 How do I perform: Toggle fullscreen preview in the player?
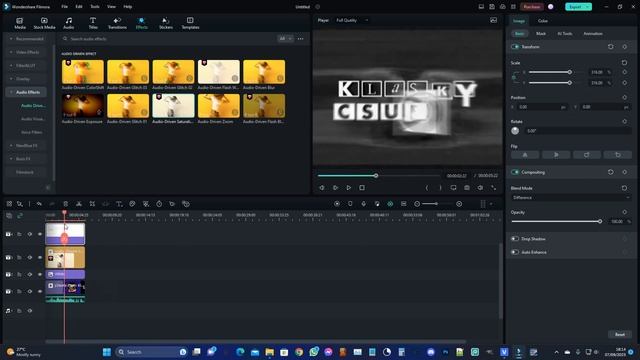pos(493,188)
